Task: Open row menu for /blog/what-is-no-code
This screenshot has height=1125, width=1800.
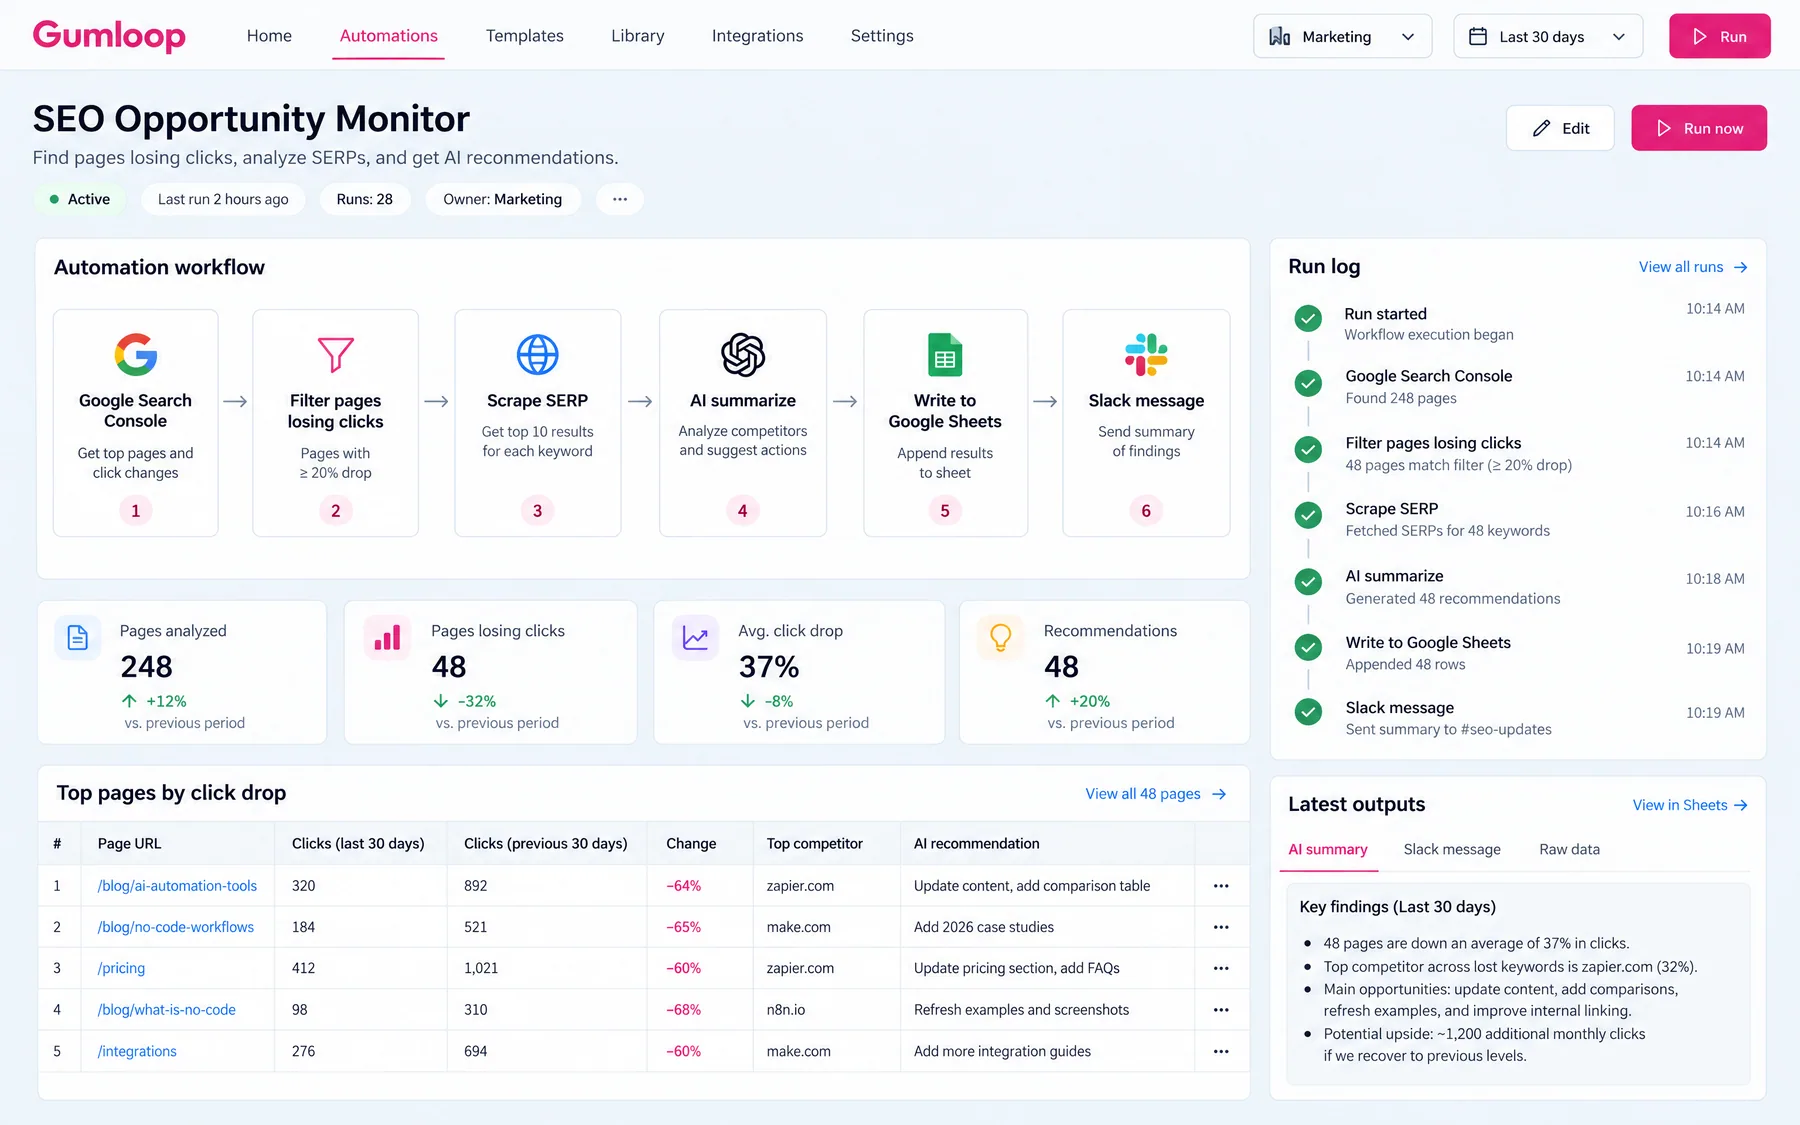Action: [x=1221, y=1010]
